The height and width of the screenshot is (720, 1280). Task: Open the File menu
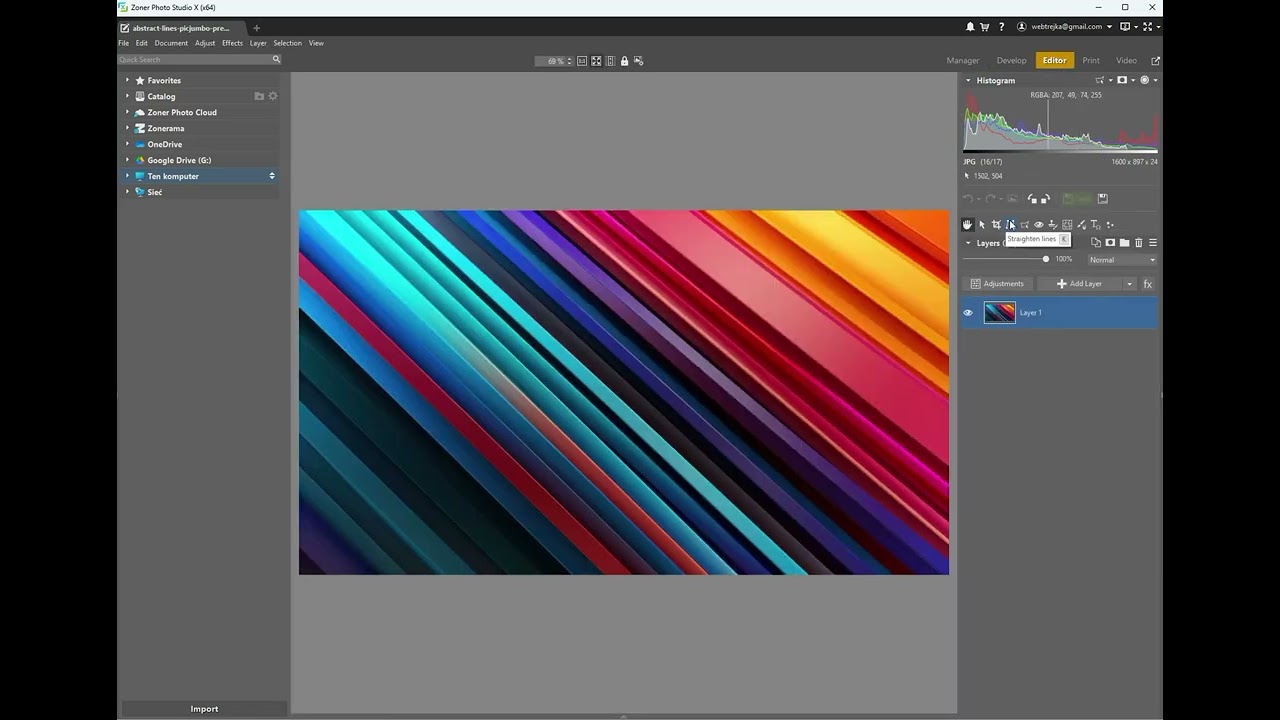124,43
